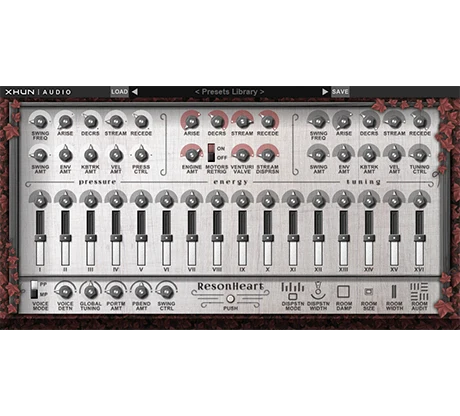Click the slider handle for resonator VIII
This screenshot has width=460, height=416.
pyautogui.click(x=217, y=238)
